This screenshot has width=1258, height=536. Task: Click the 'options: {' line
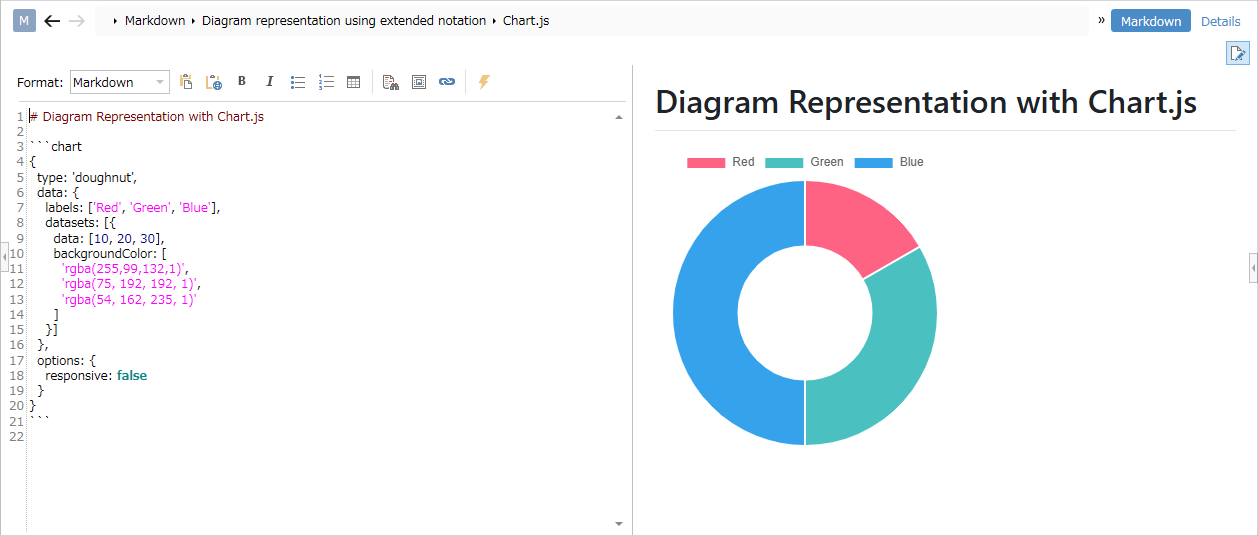[67, 360]
